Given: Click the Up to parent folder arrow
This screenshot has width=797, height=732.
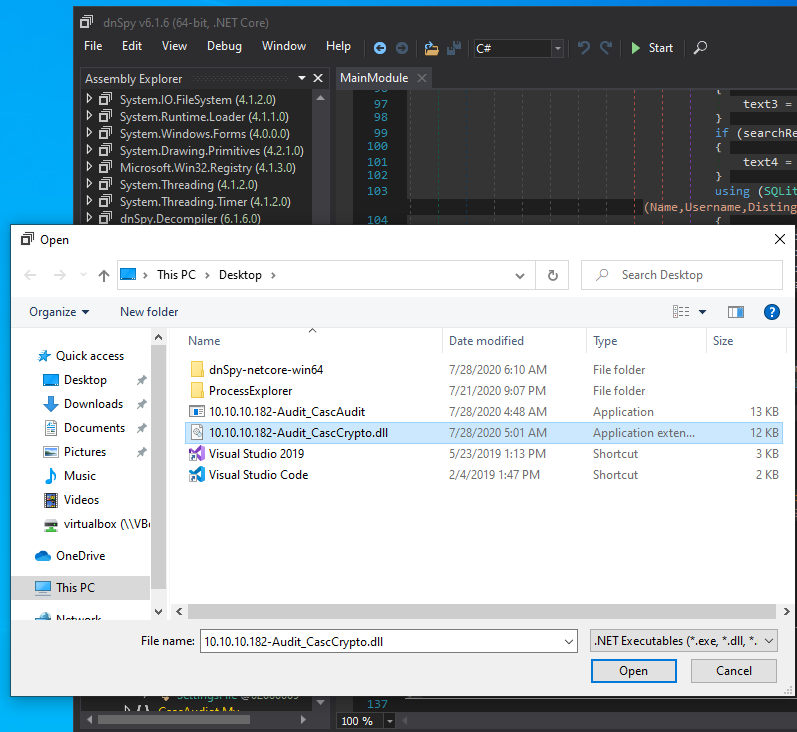Looking at the screenshot, I should 104,275.
